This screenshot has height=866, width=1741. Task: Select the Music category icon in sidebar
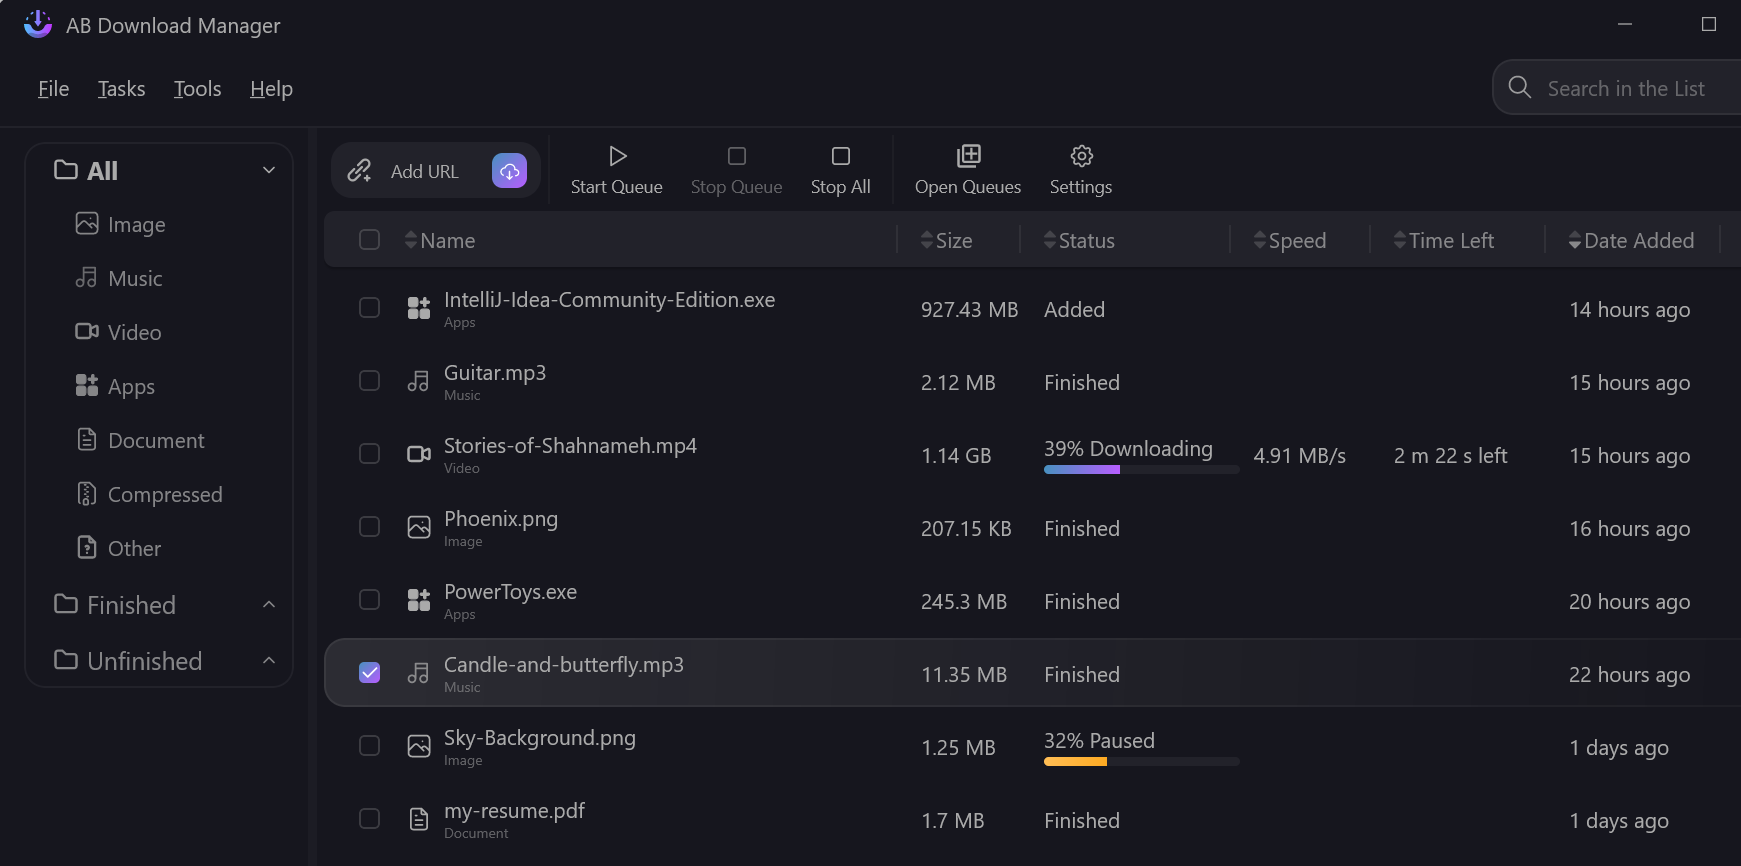click(x=87, y=278)
